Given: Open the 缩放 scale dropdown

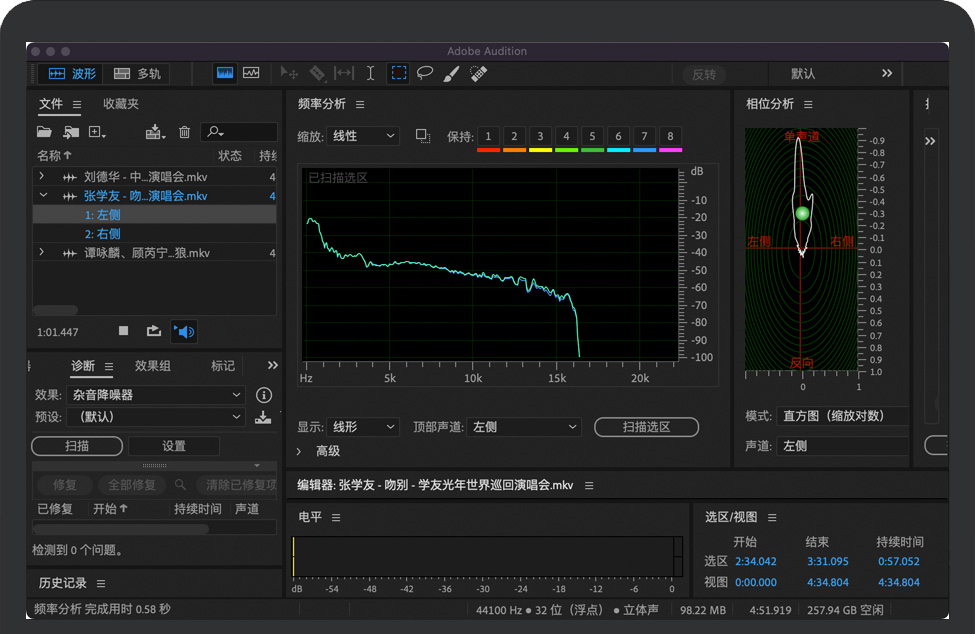Looking at the screenshot, I should point(364,136).
